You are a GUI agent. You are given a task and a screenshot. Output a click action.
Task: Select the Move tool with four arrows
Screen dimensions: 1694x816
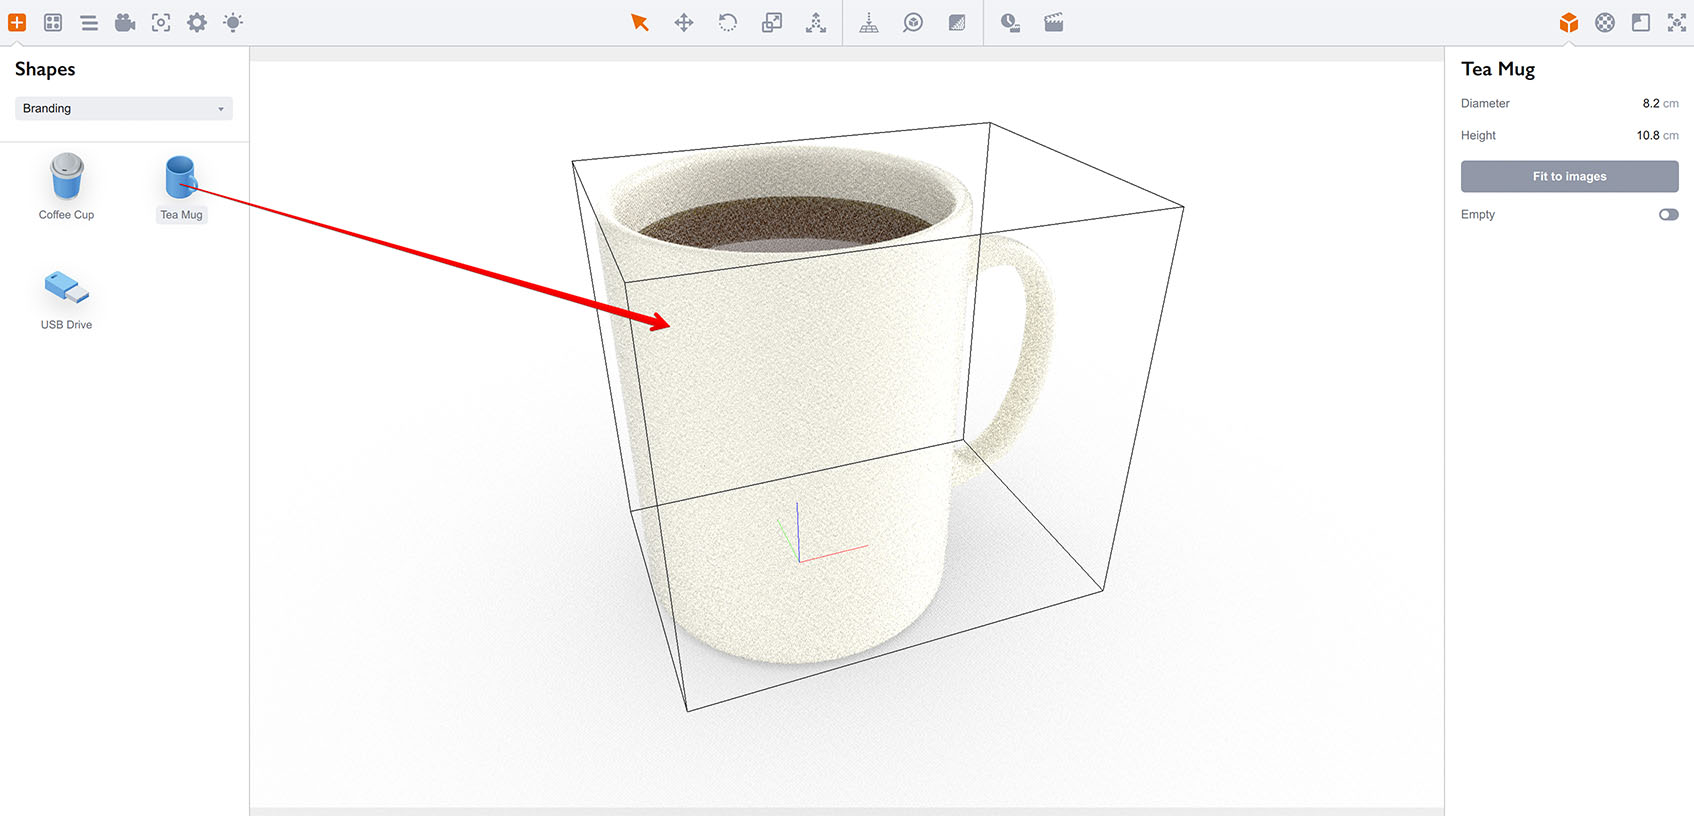pyautogui.click(x=684, y=22)
